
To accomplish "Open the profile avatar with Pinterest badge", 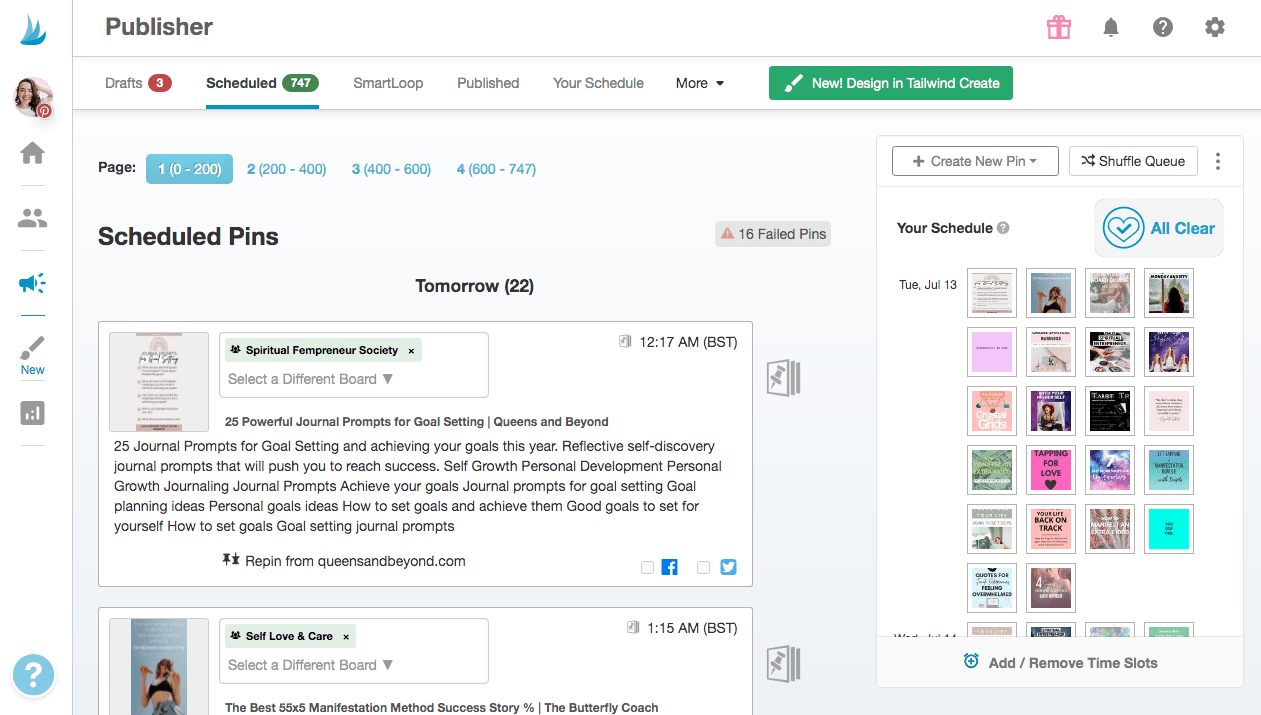I will pos(33,97).
